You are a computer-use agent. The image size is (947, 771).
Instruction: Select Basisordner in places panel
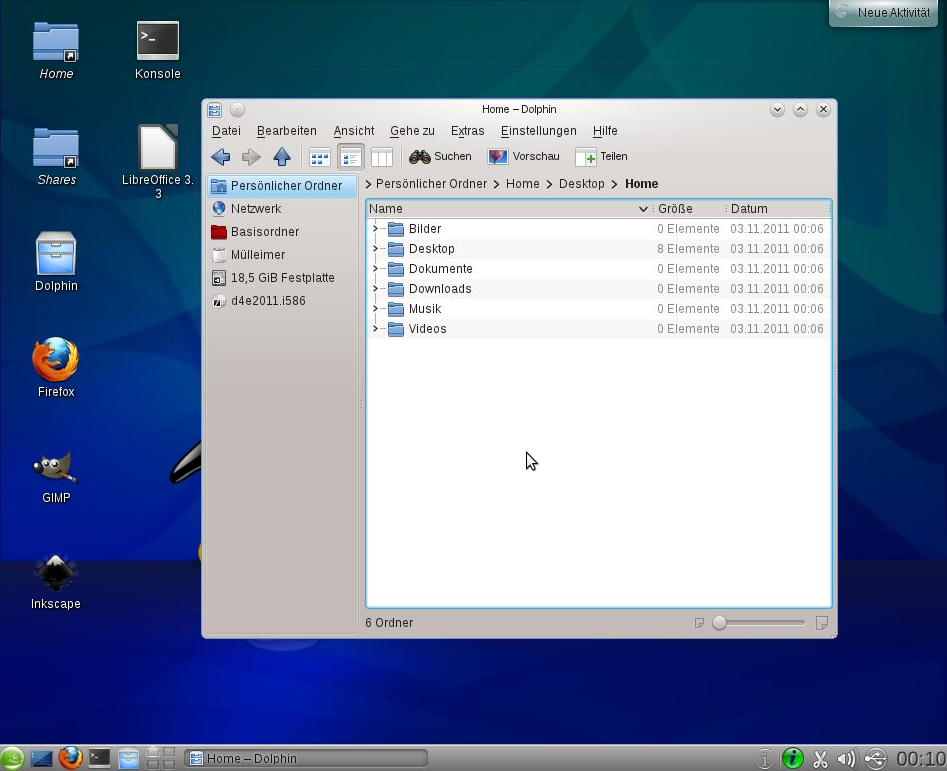point(282,232)
